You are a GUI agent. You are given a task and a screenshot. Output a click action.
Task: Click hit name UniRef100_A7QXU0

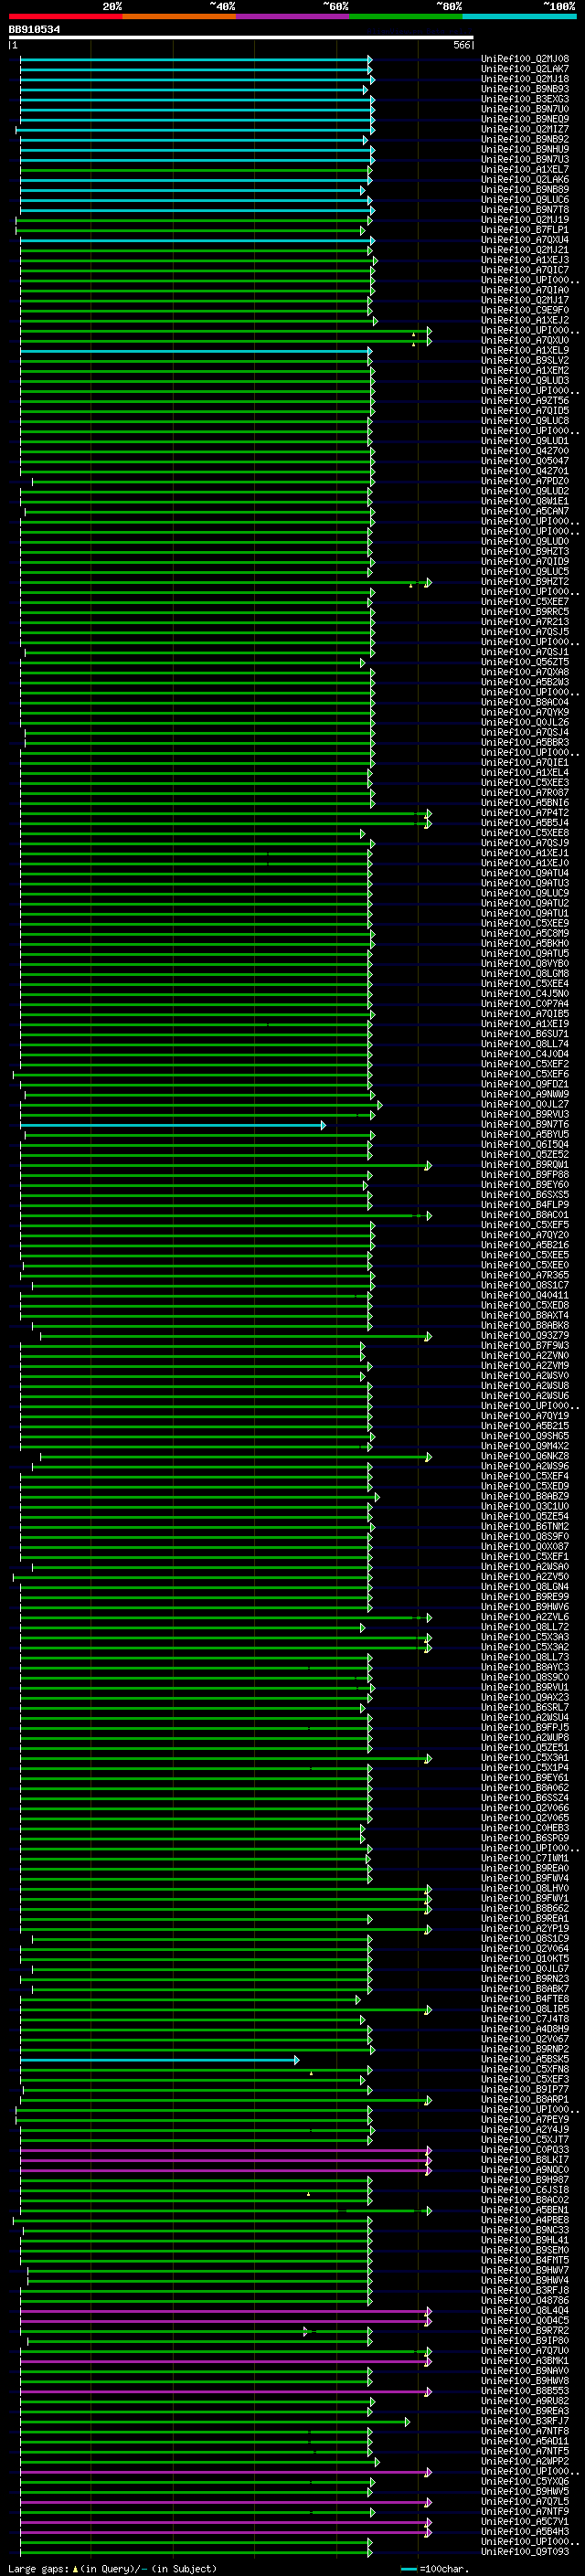click(x=525, y=340)
